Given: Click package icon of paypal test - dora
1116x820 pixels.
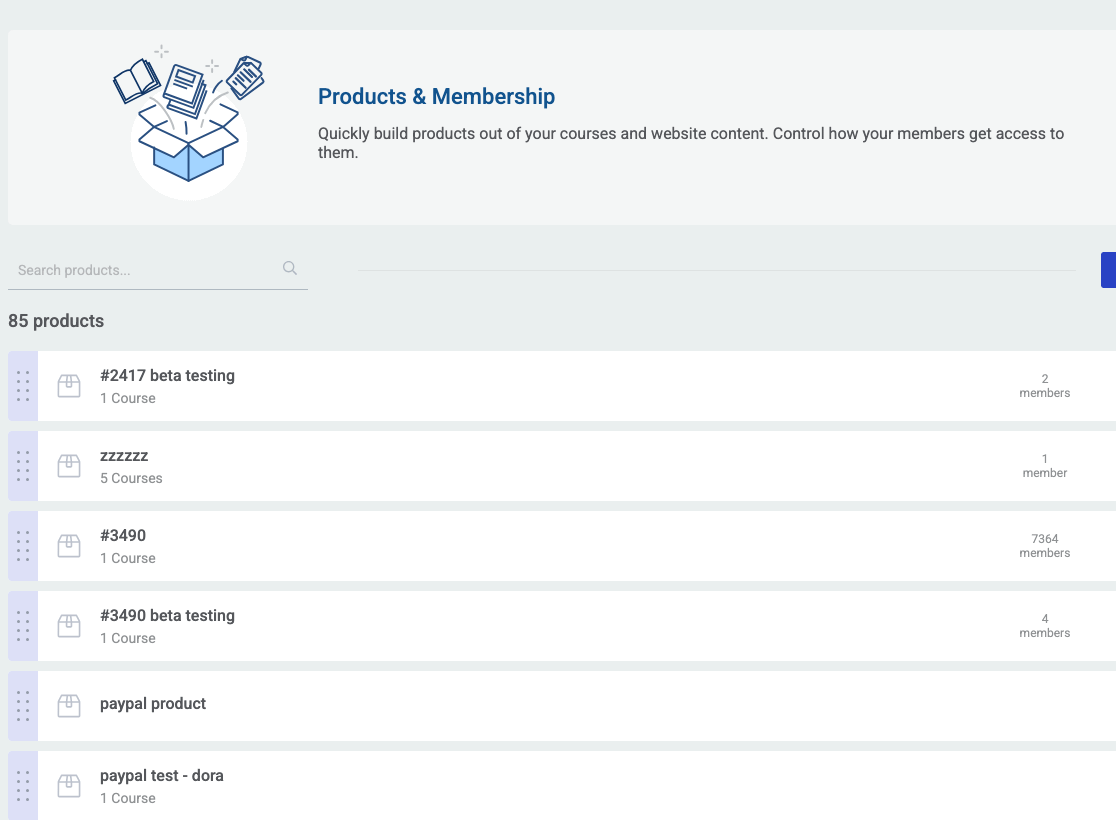Looking at the screenshot, I should click(x=69, y=786).
